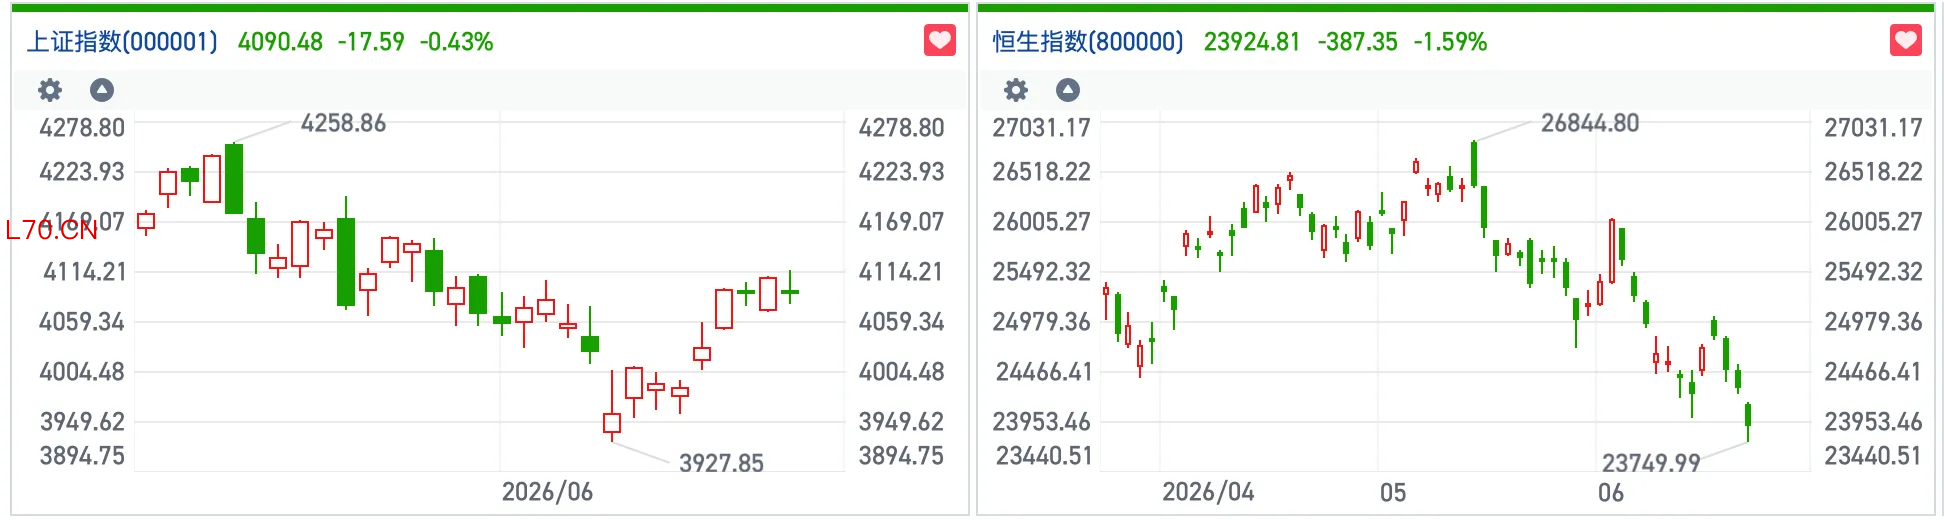Screen dimensions: 1944x520
Task: Click right axis value 4169.07 on 上证 chart
Action: [901, 222]
